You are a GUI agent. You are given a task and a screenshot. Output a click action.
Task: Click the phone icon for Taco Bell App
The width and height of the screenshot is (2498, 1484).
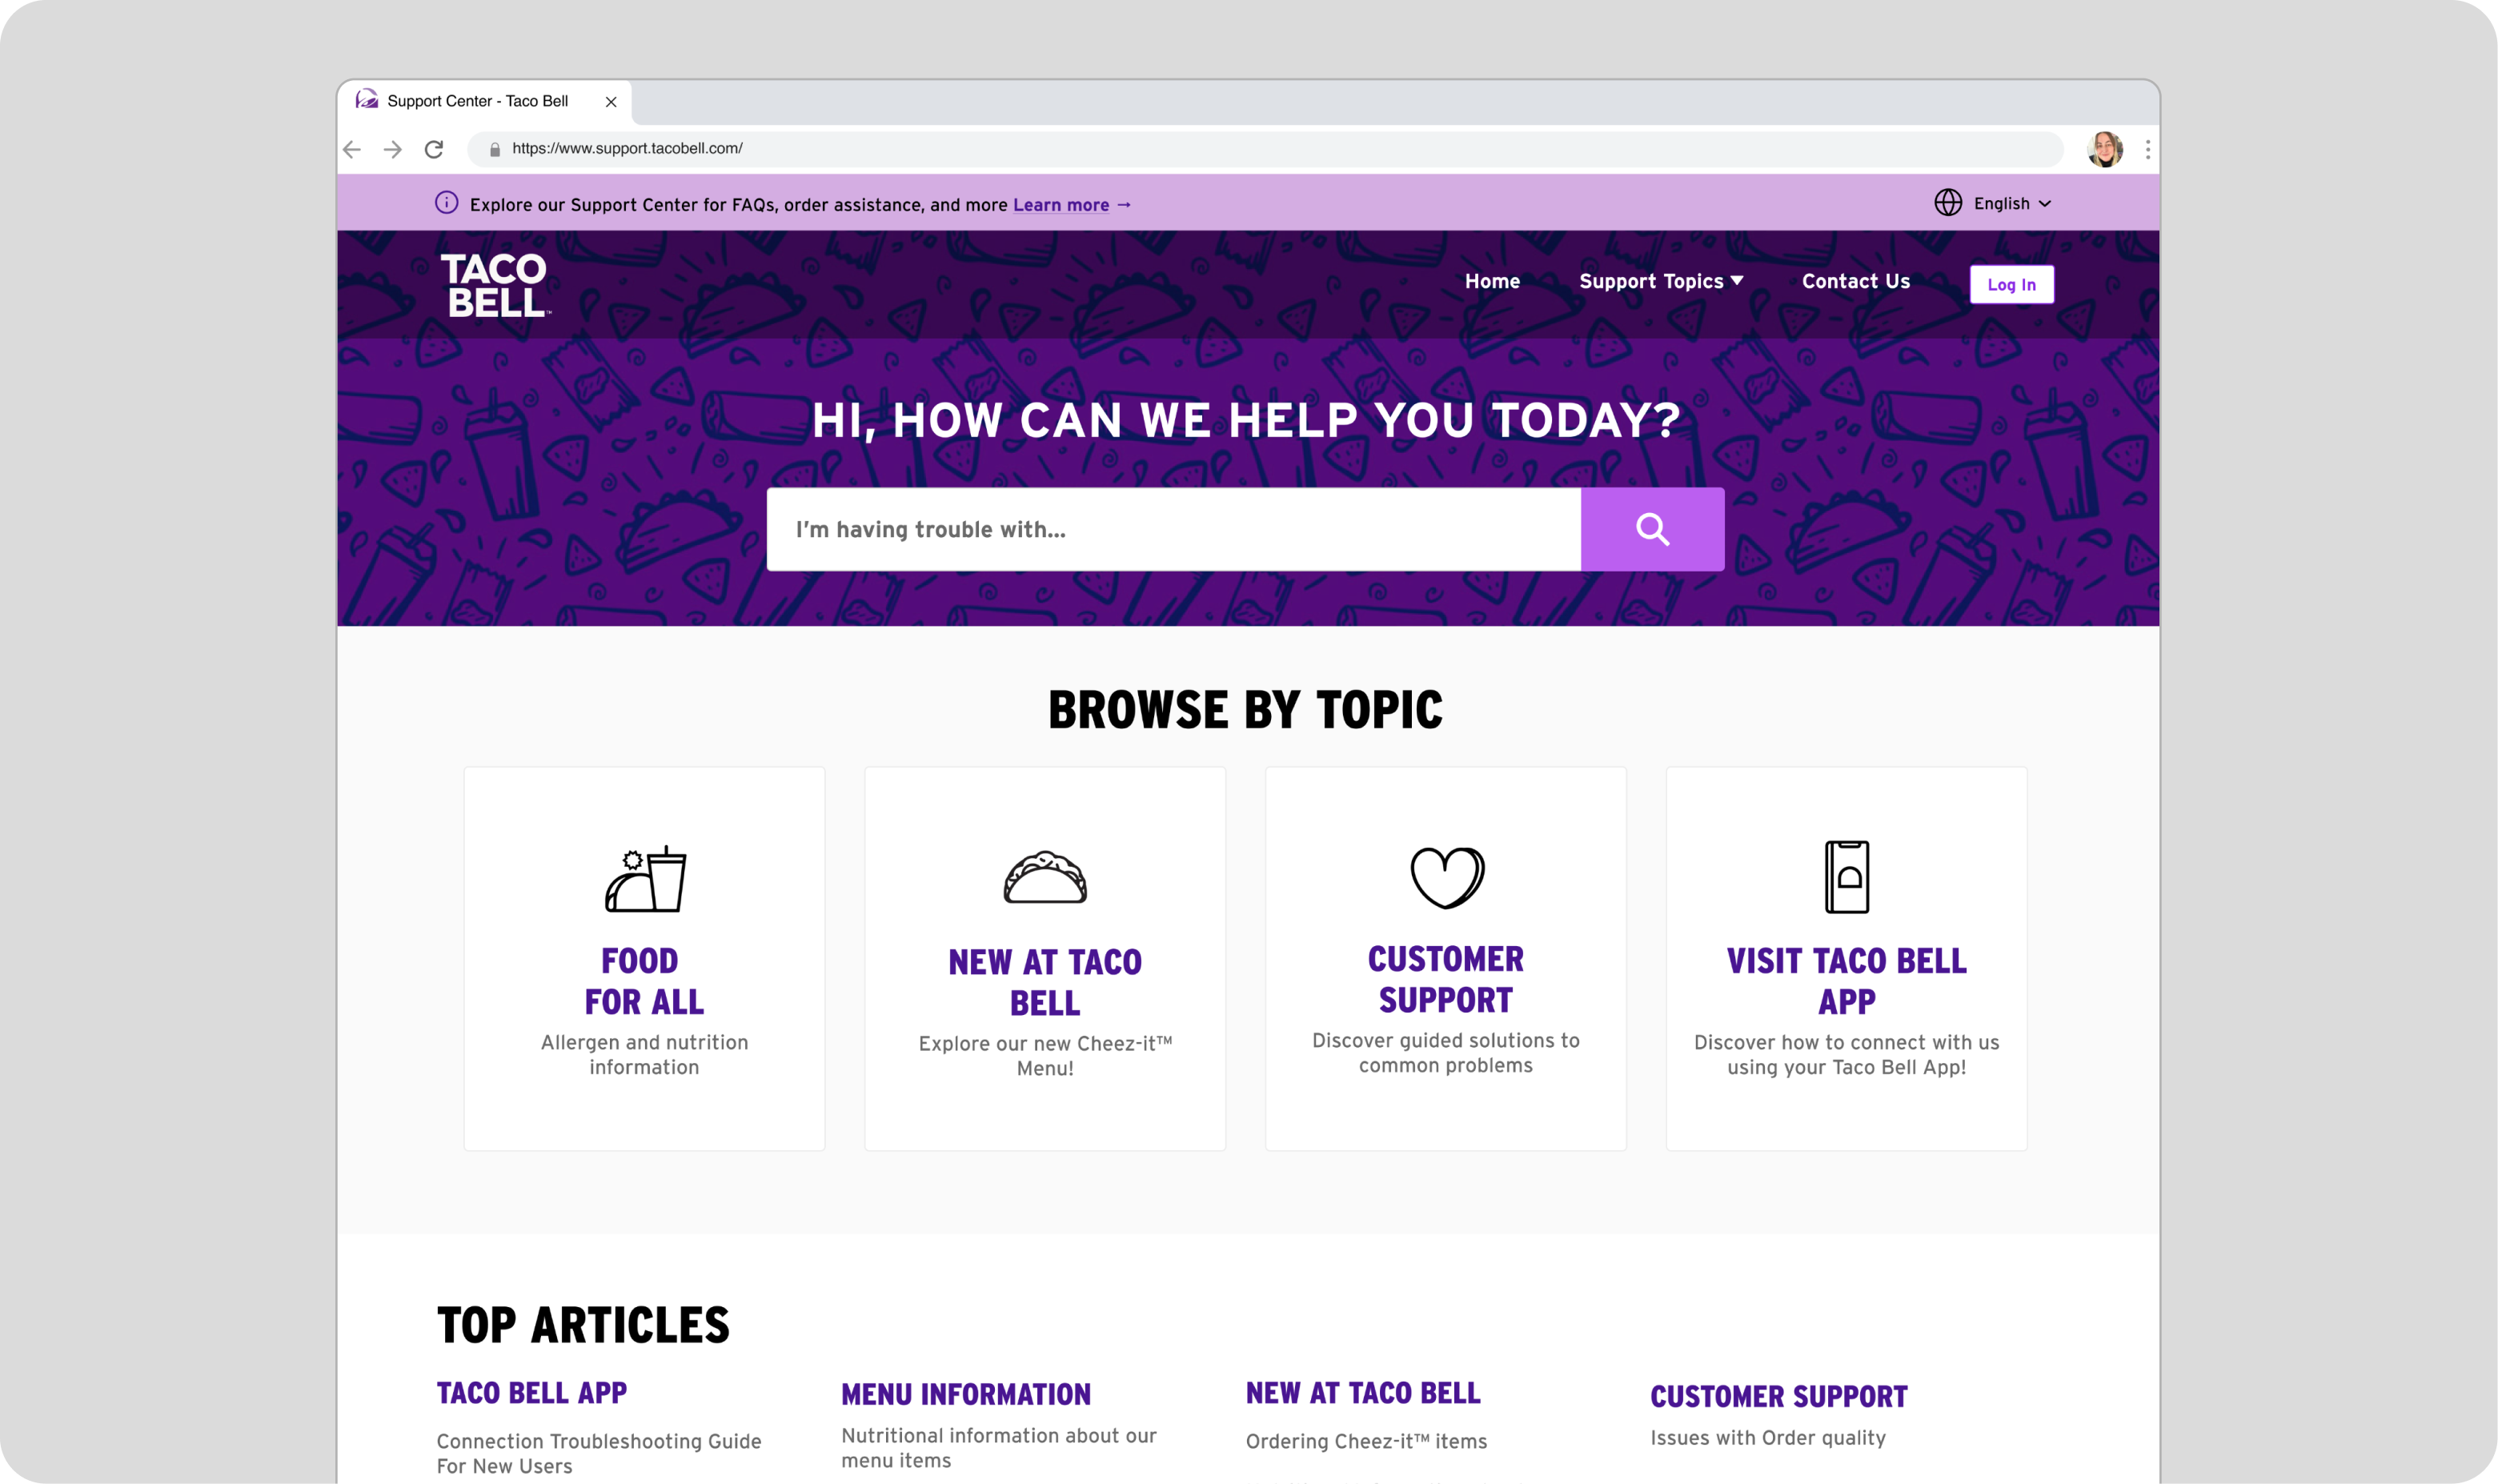click(1846, 876)
